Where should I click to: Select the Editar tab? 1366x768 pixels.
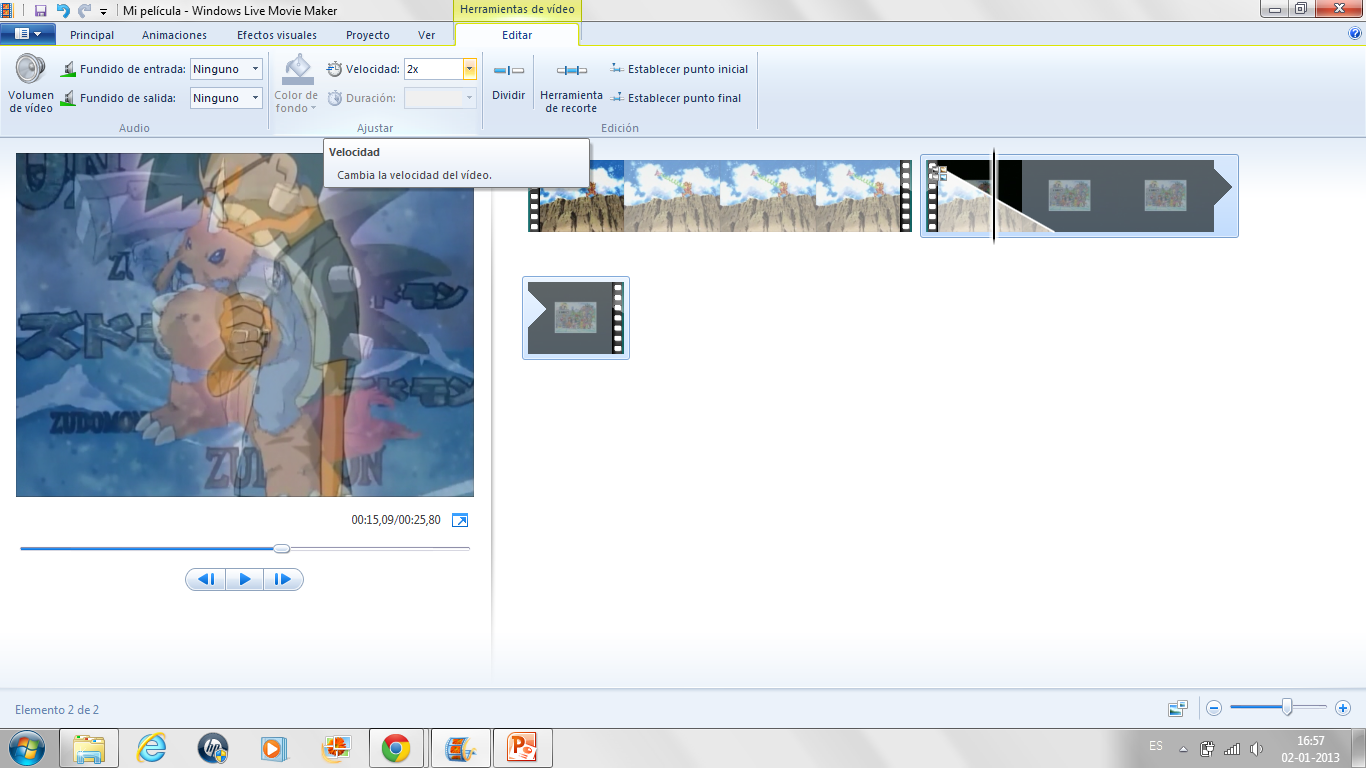click(x=517, y=35)
